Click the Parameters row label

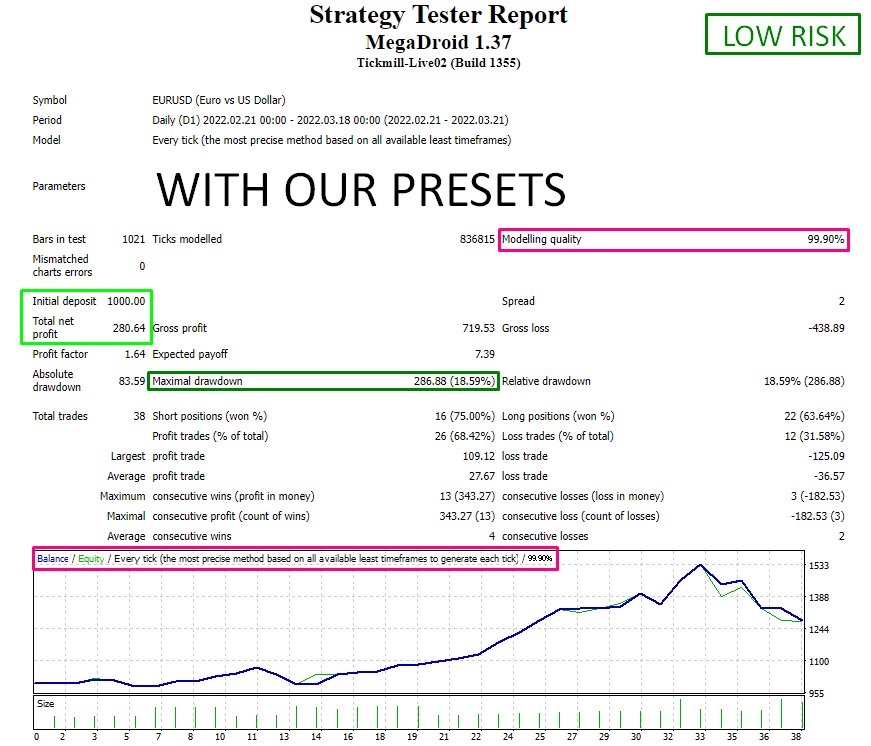[x=59, y=186]
